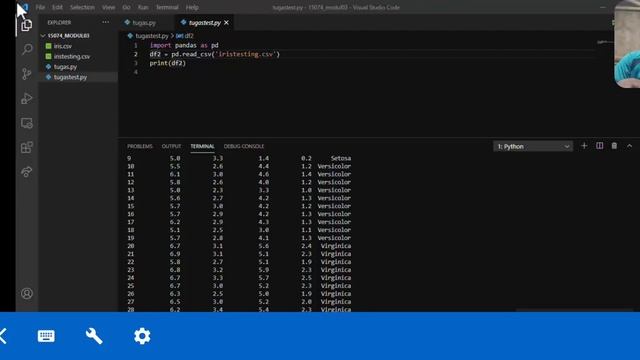Open the Edit menu
The width and height of the screenshot is (640, 360).
(57, 7)
